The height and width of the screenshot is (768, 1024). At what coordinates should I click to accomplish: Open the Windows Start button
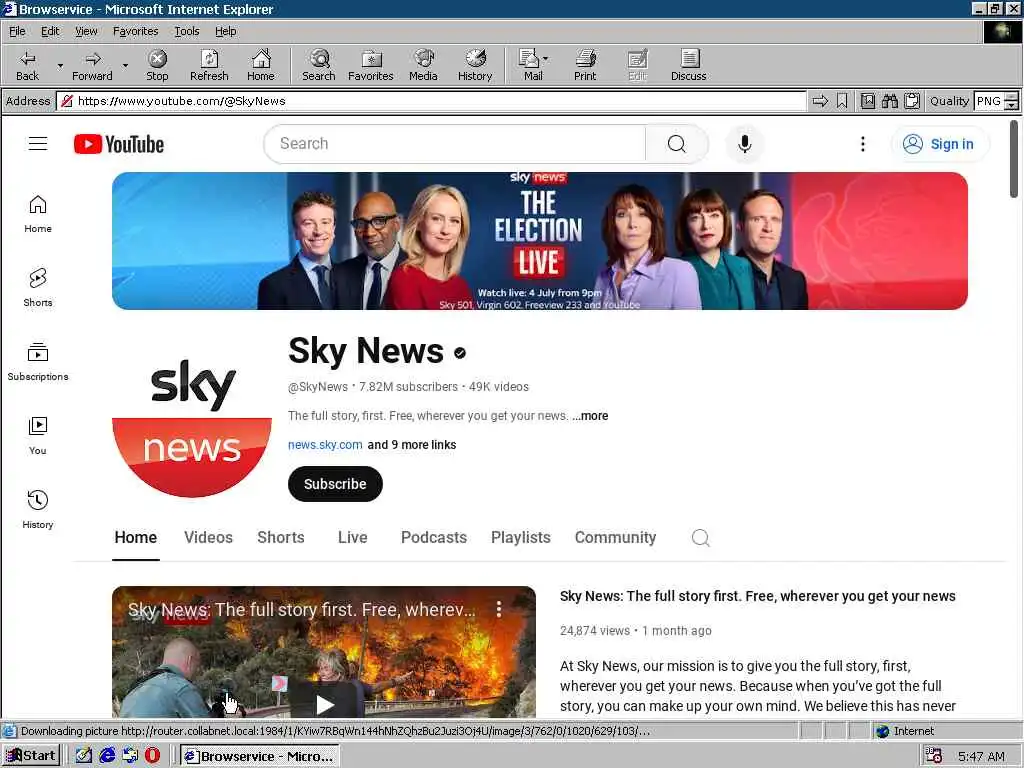[x=31, y=756]
